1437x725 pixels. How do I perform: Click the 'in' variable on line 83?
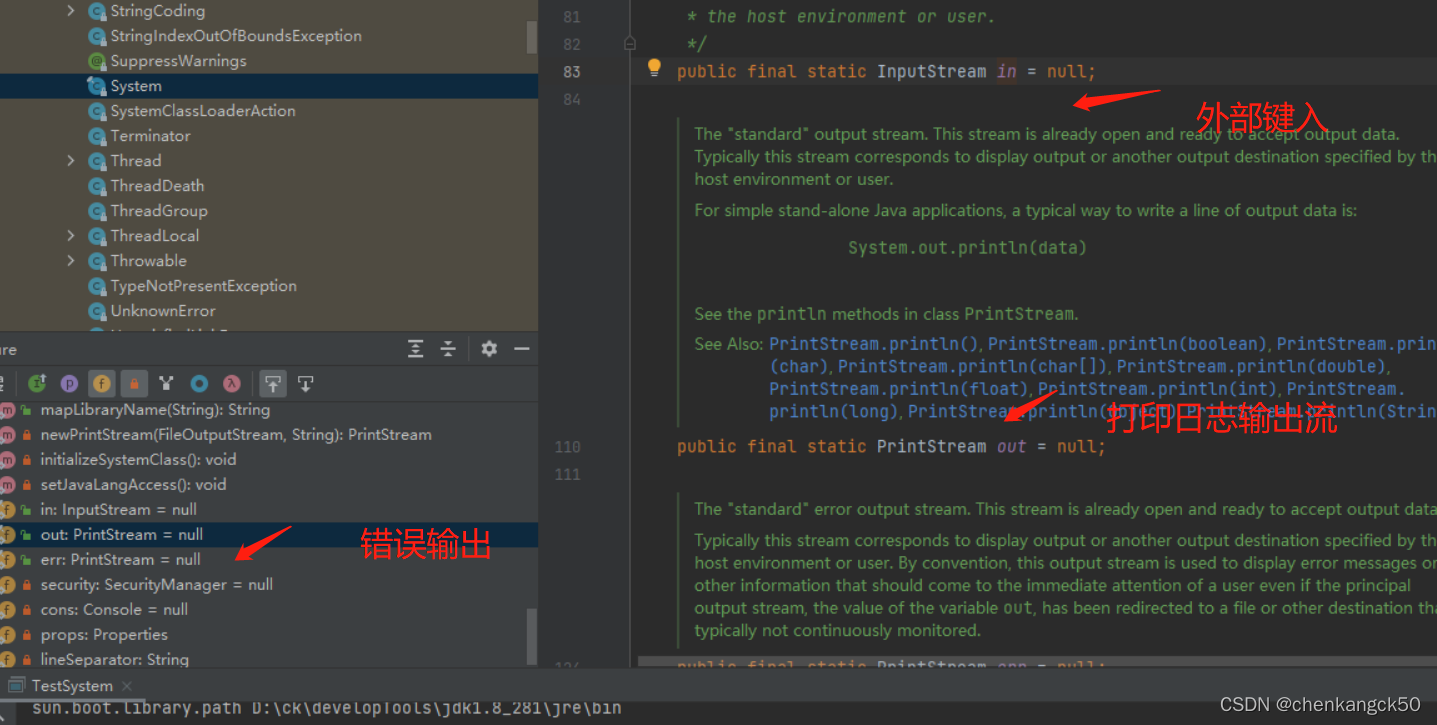[x=1007, y=72]
